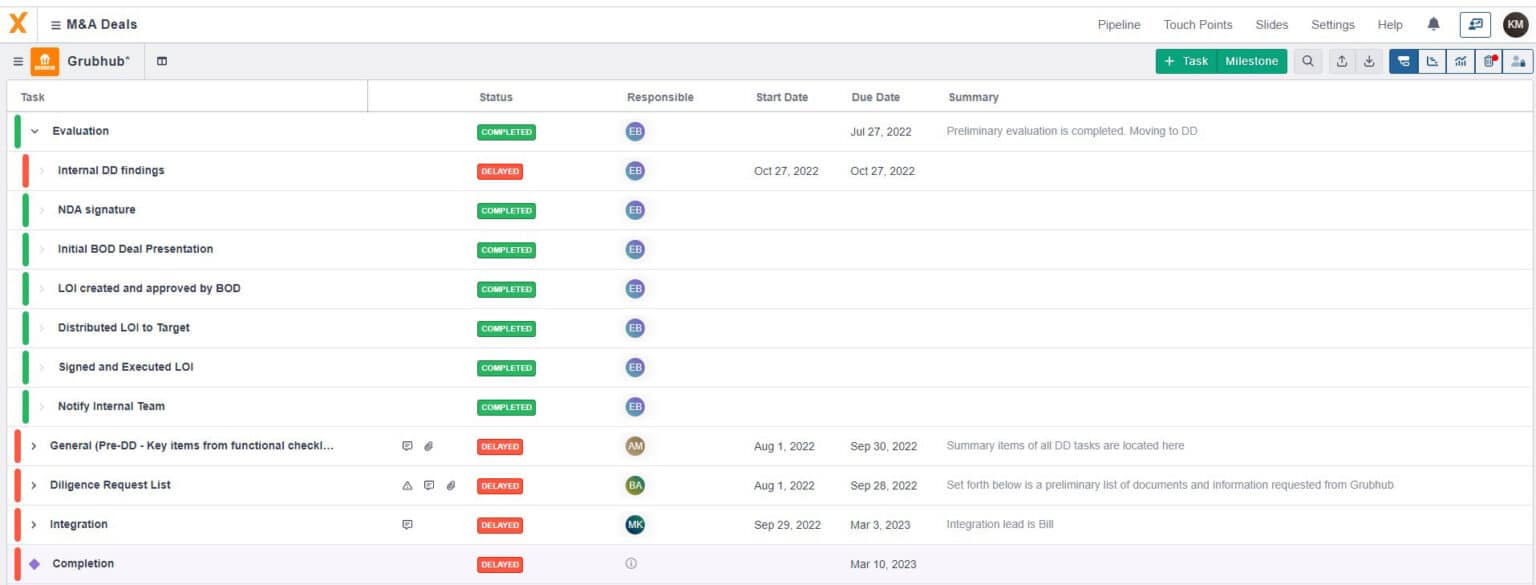Switch to the Gantt chart view icon
The height and width of the screenshot is (585, 1536).
click(1432, 61)
